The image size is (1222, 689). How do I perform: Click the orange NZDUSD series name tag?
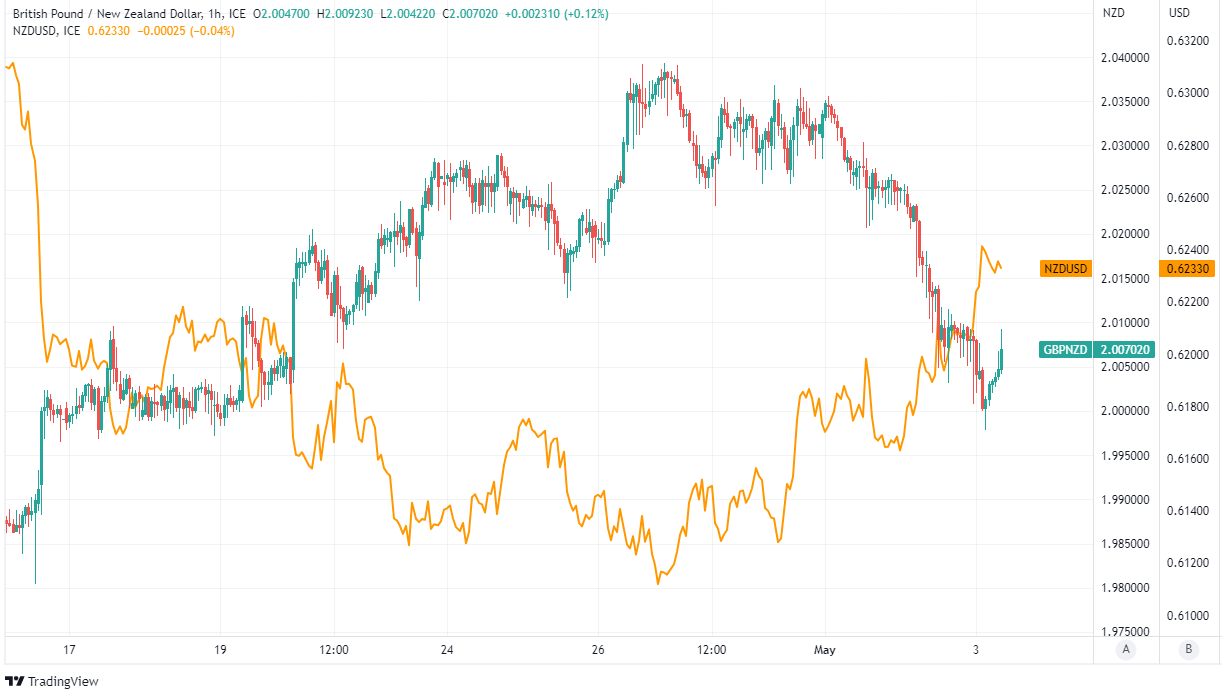1065,269
